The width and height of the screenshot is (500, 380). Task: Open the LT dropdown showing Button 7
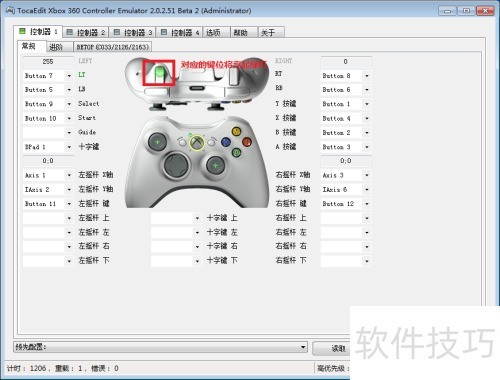[x=48, y=76]
